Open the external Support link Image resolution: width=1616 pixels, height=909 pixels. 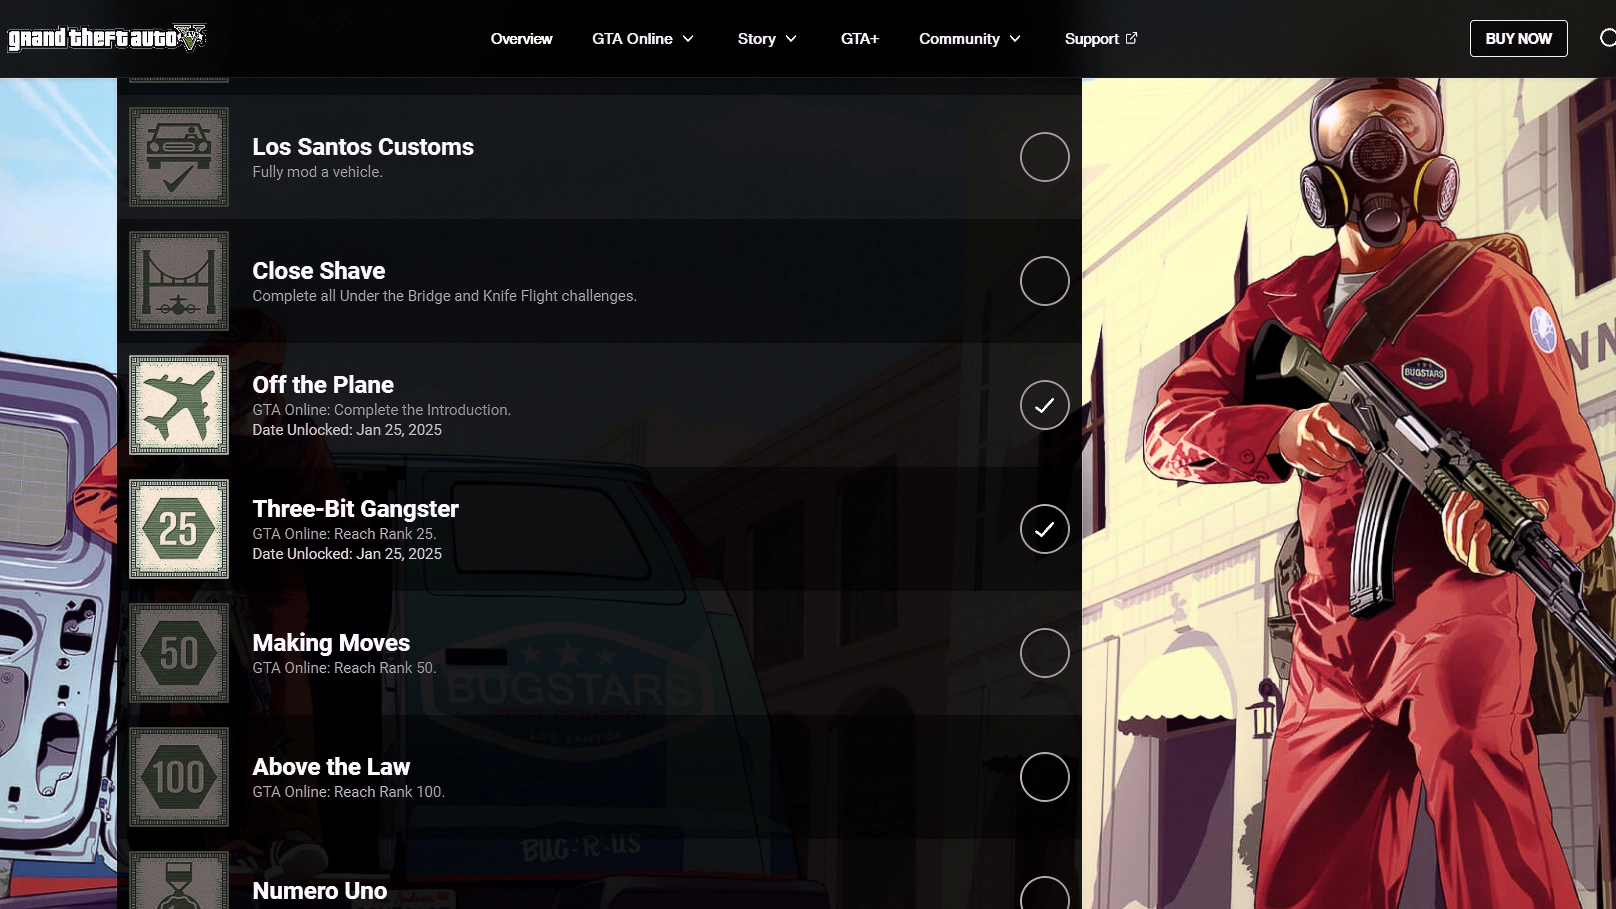[1100, 39]
